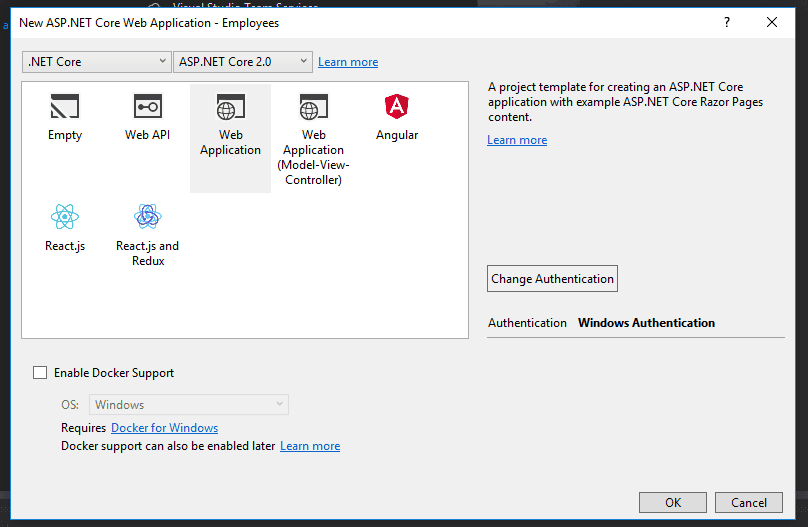This screenshot has width=808, height=527.
Task: Click the dialog title 'New ASP.NET Core Web Application - Employees'
Action: coord(149,23)
